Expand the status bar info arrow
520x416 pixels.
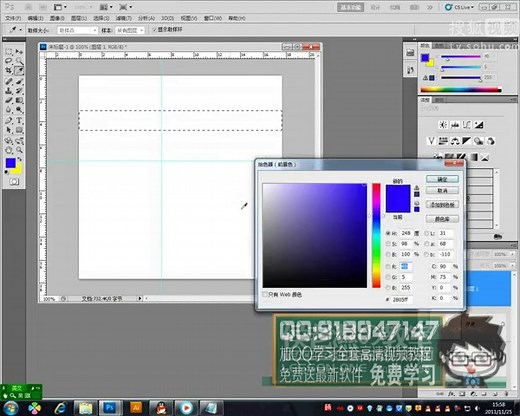[140, 298]
